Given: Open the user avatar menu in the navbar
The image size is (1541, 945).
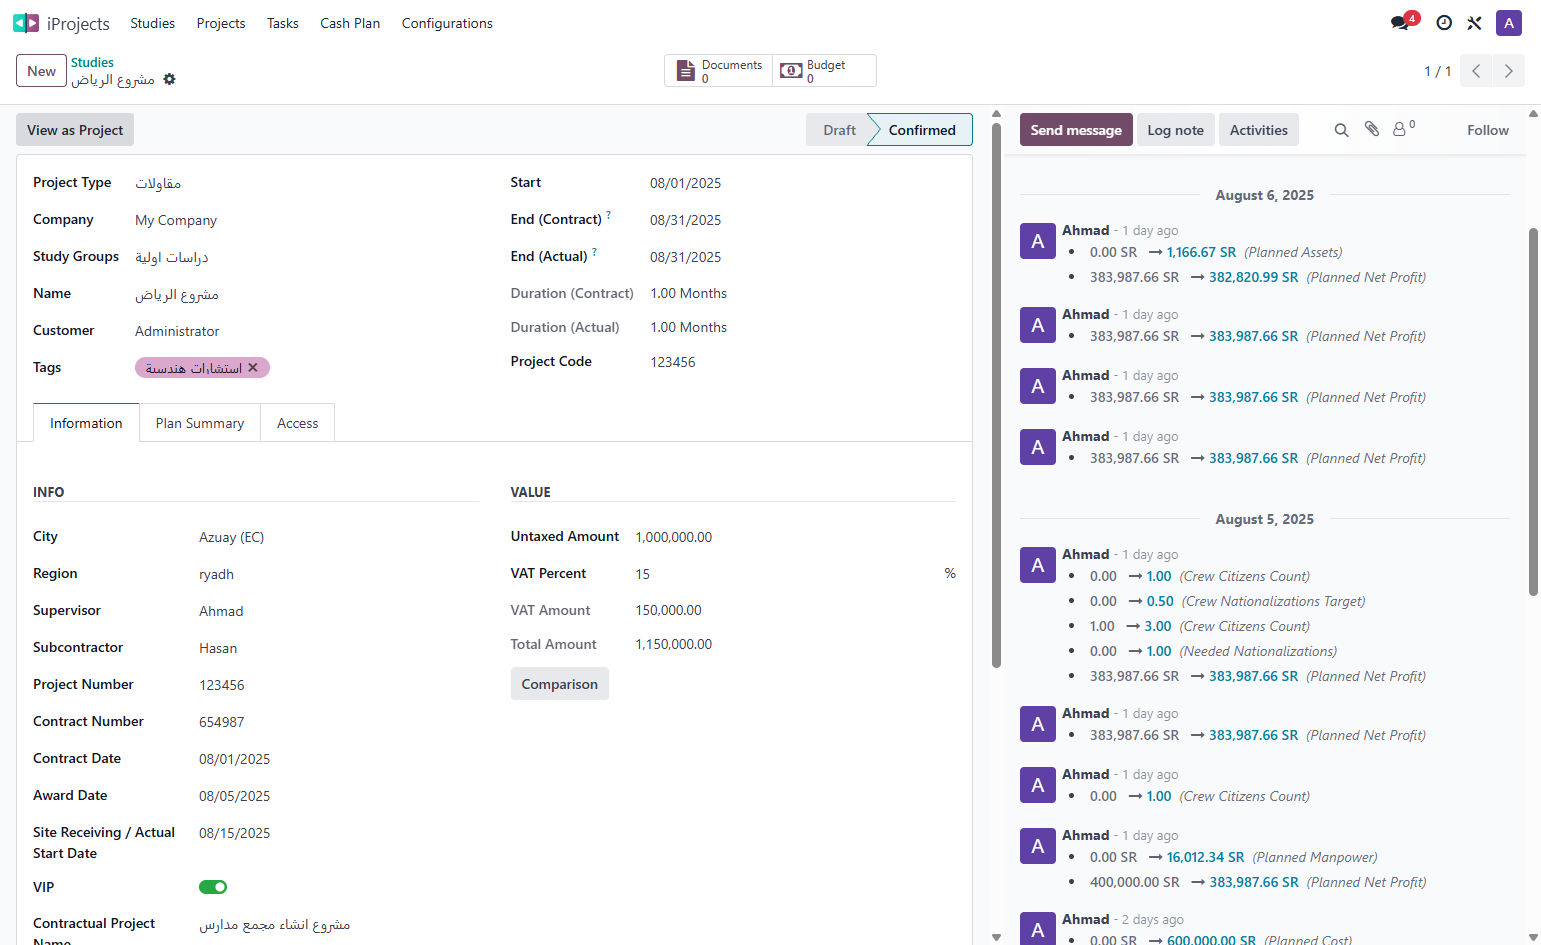Looking at the screenshot, I should click(1509, 23).
